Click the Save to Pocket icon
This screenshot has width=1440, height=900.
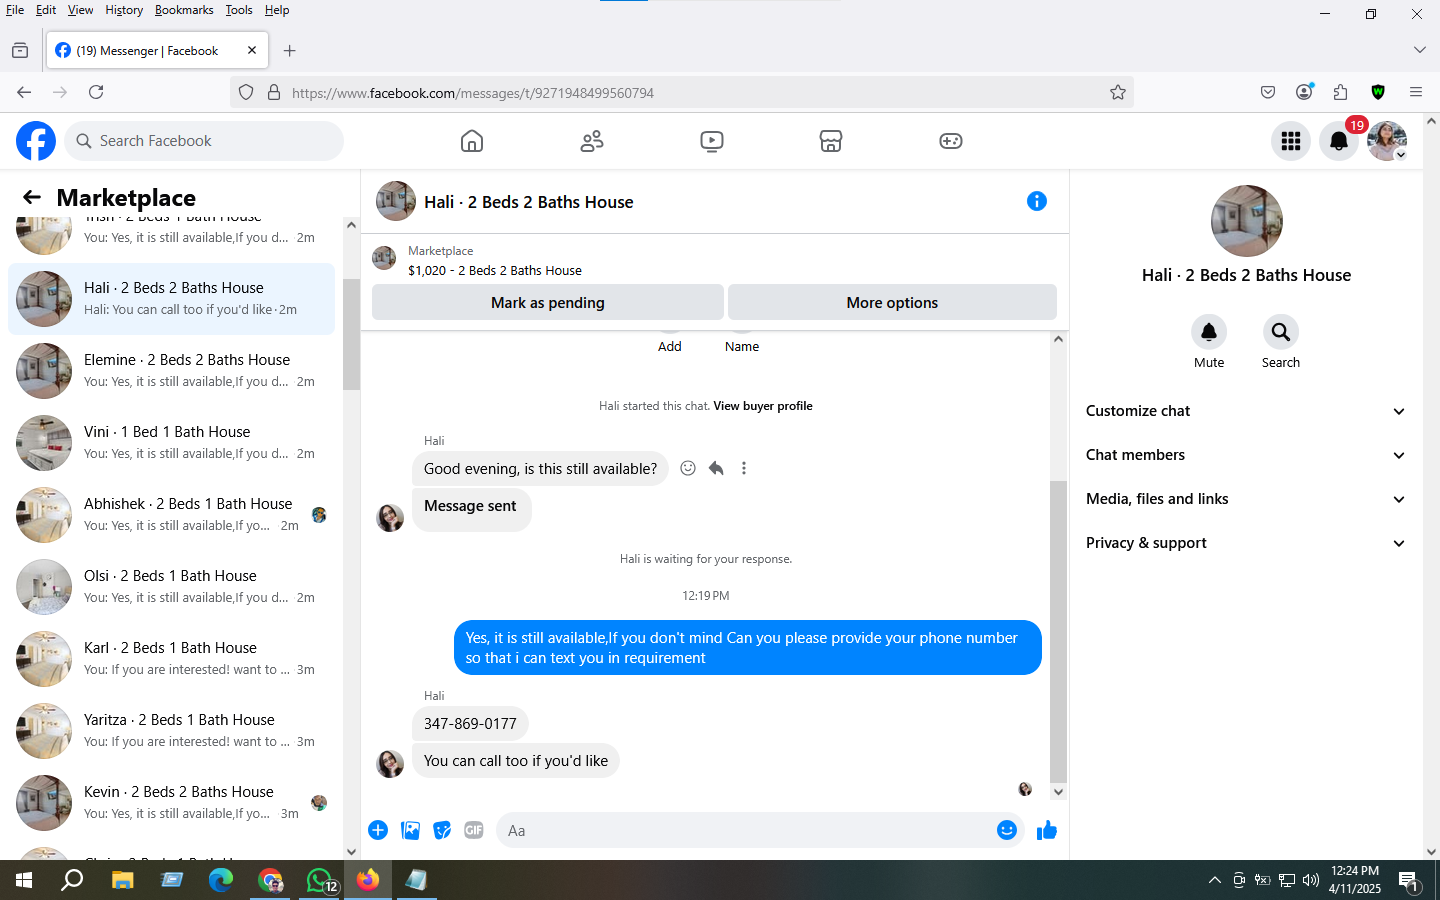coord(1268,92)
